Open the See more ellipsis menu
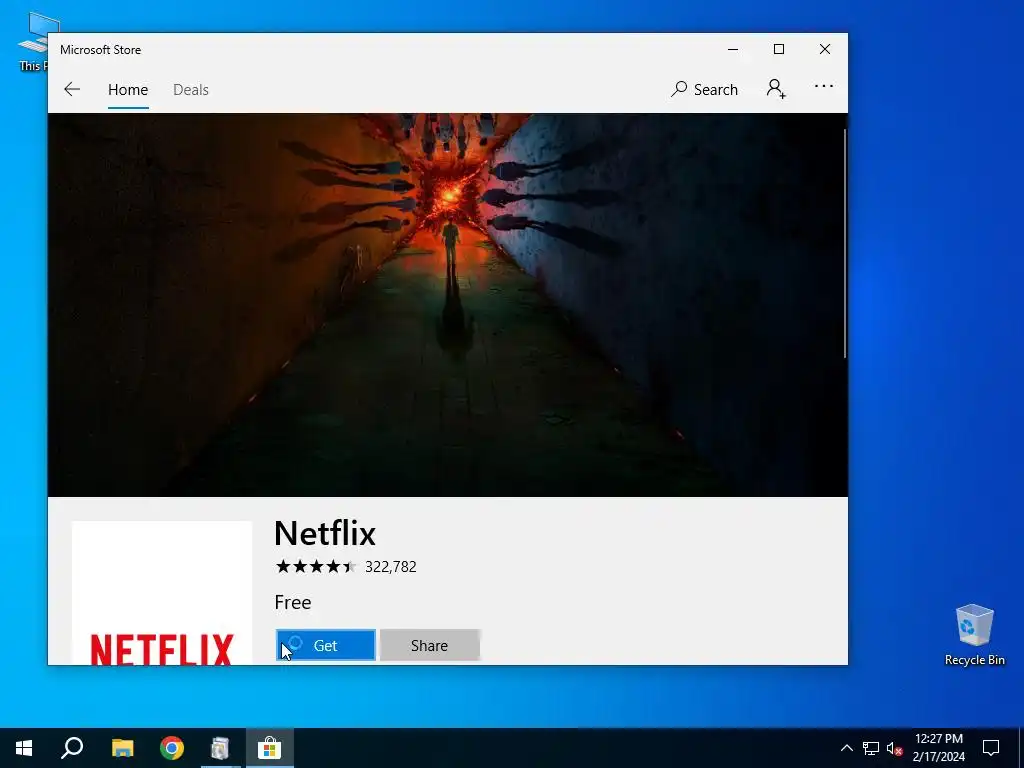The image size is (1024, 768). point(824,86)
